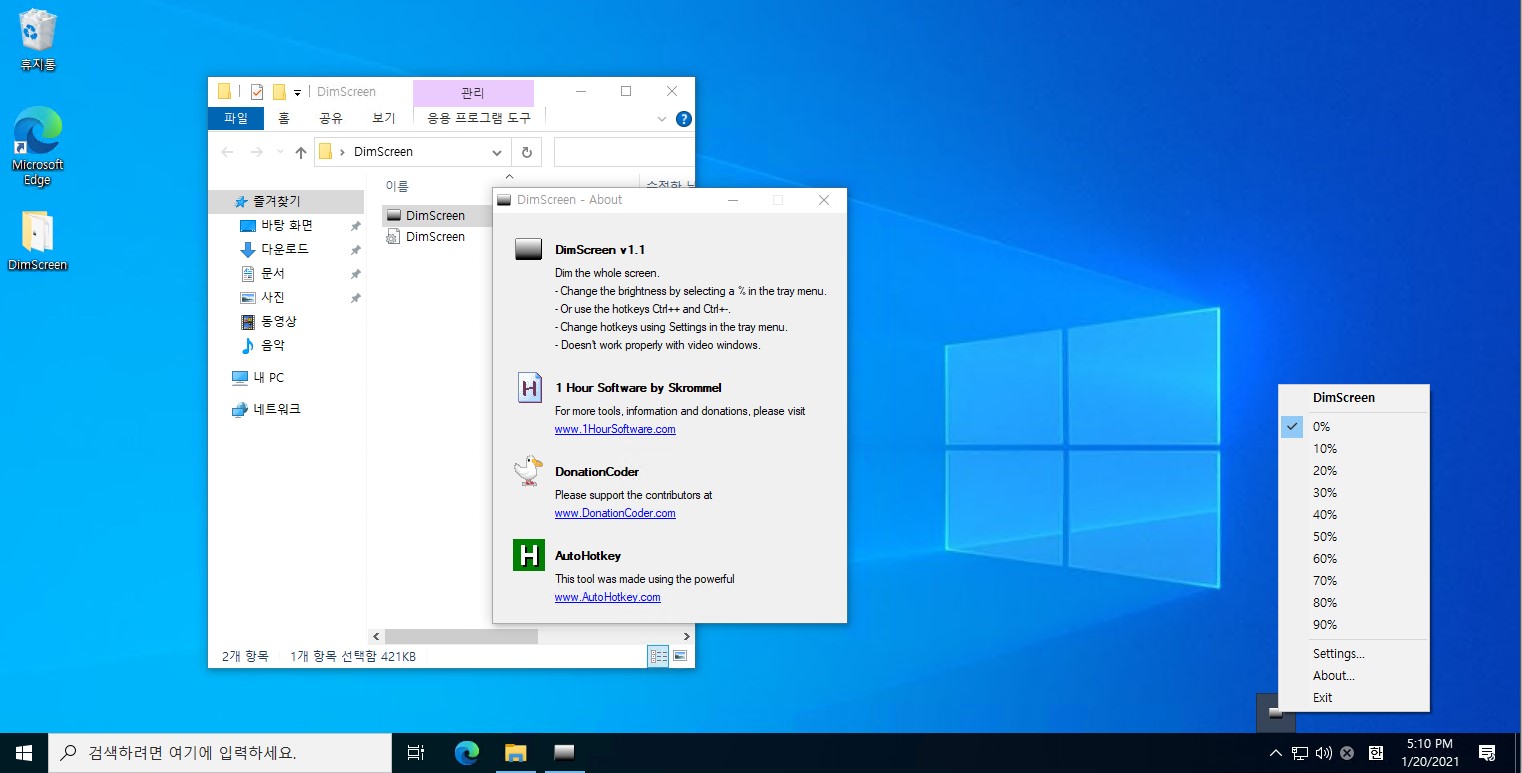Open the 보기 ribbon tab
The height and width of the screenshot is (773, 1522).
pos(384,118)
